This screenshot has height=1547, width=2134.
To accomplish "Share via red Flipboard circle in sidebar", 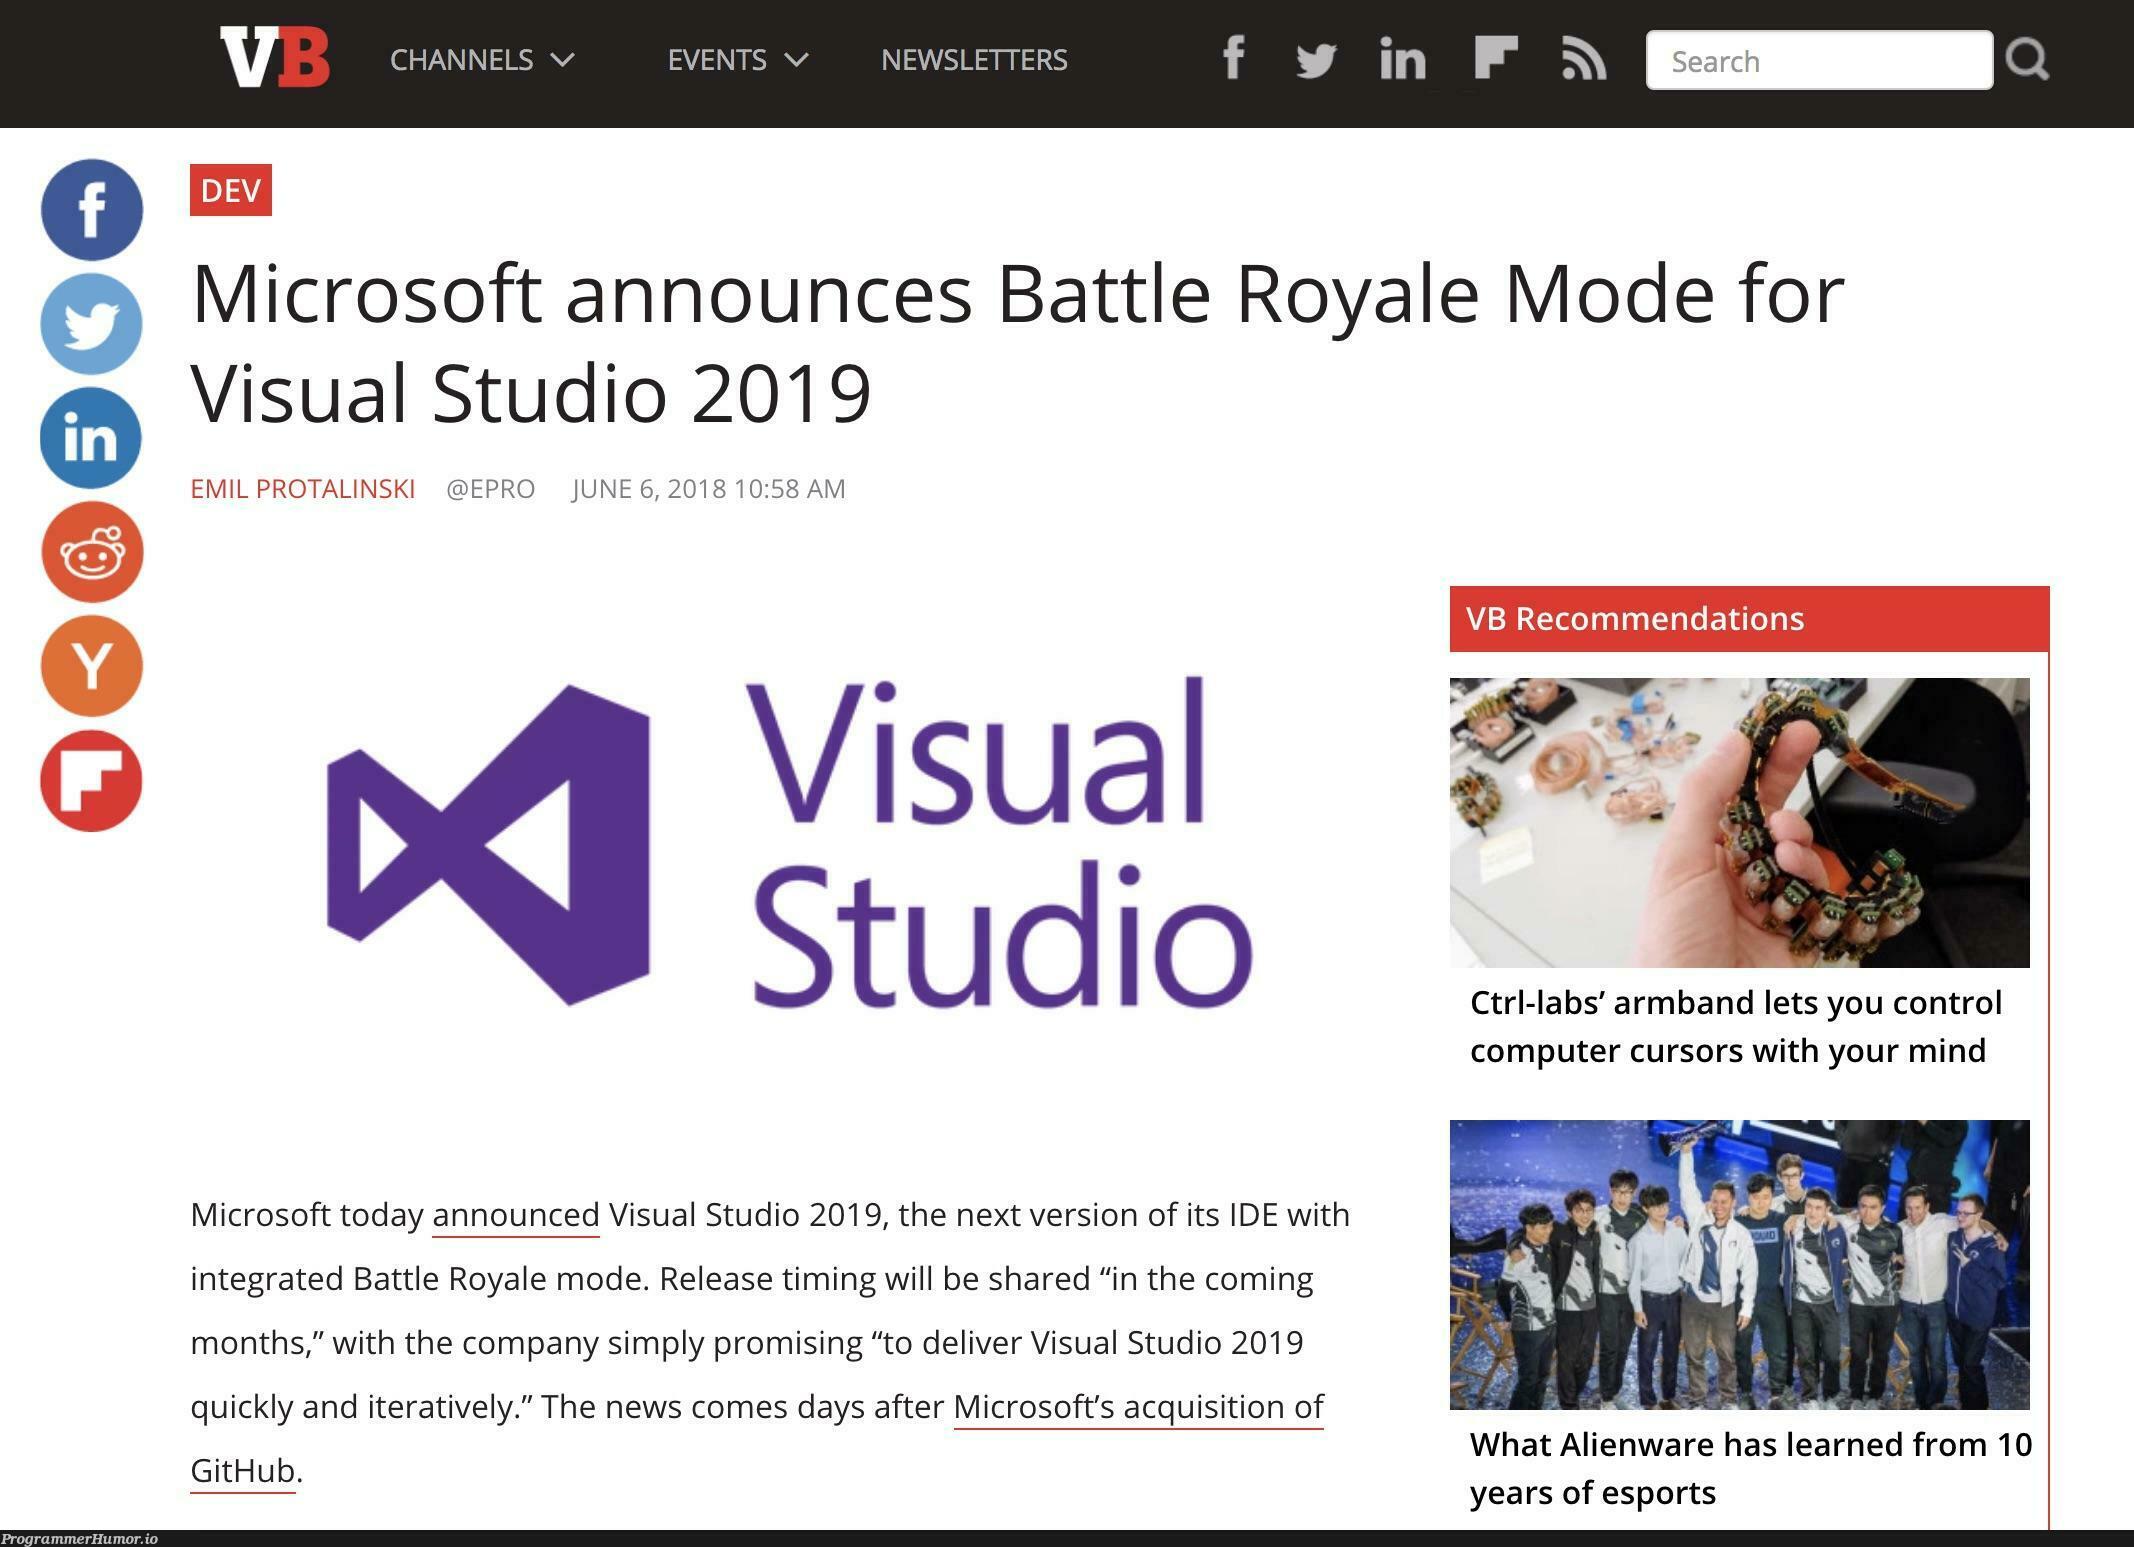I will pos(92,781).
